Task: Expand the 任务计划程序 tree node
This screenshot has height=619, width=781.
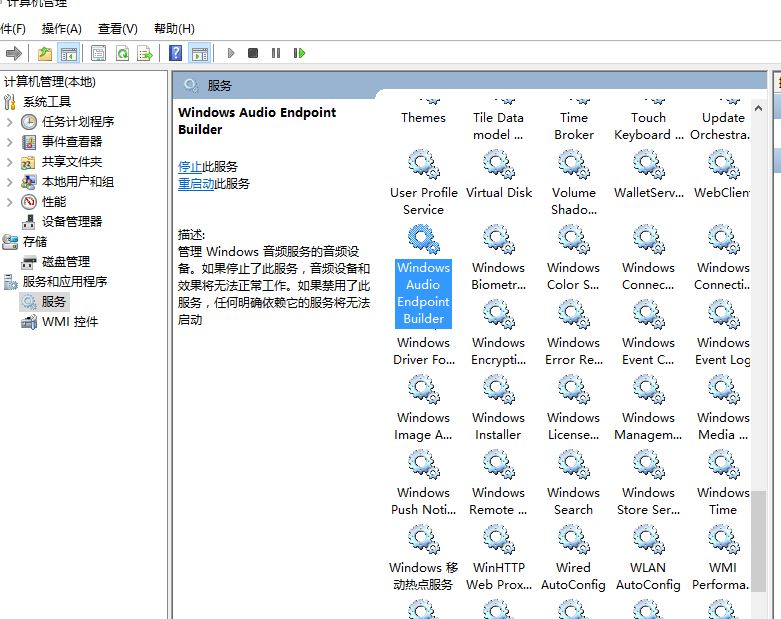Action: click(x=9, y=122)
